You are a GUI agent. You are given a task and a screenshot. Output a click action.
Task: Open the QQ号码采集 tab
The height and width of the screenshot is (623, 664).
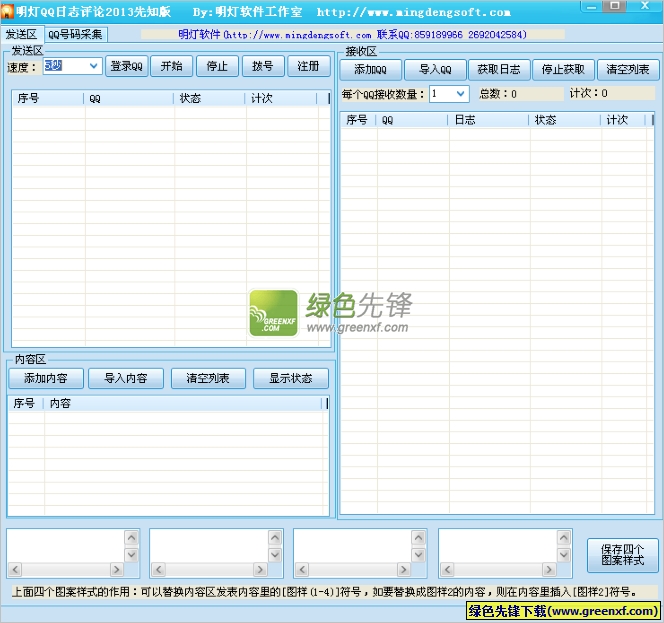point(75,34)
